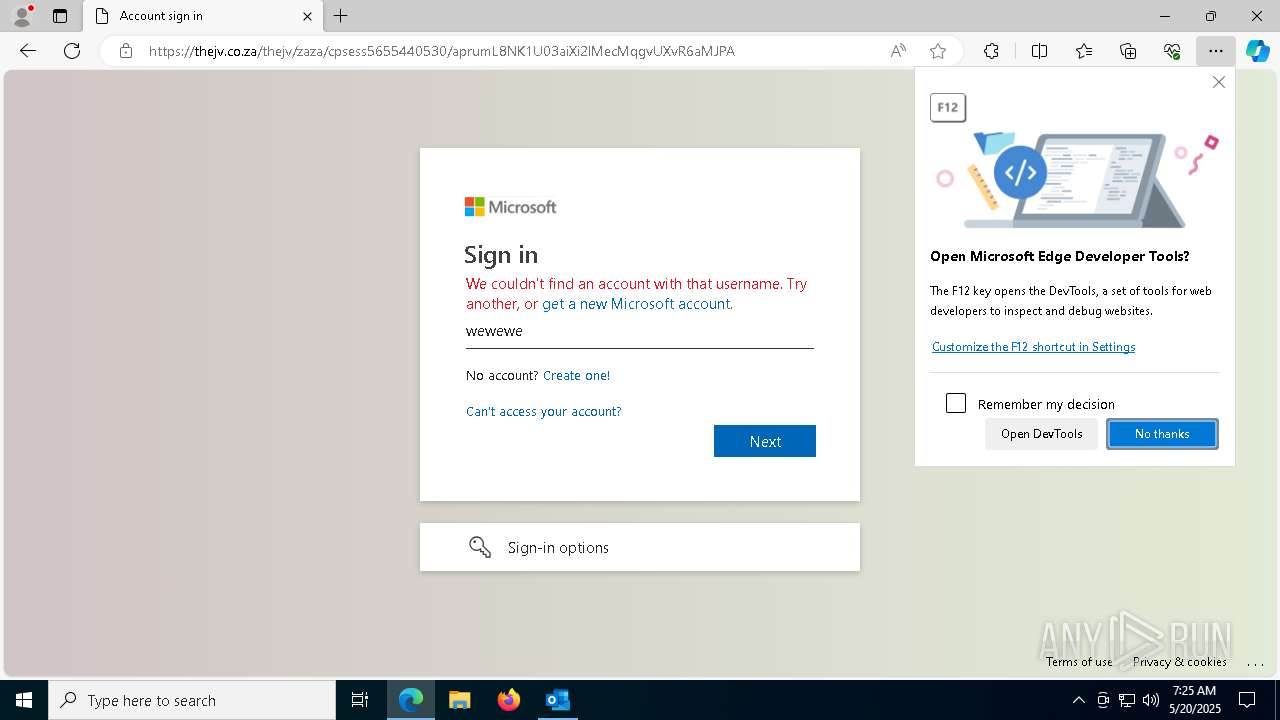This screenshot has width=1280, height=720.
Task: Open the network status tray icon
Action: [1127, 700]
